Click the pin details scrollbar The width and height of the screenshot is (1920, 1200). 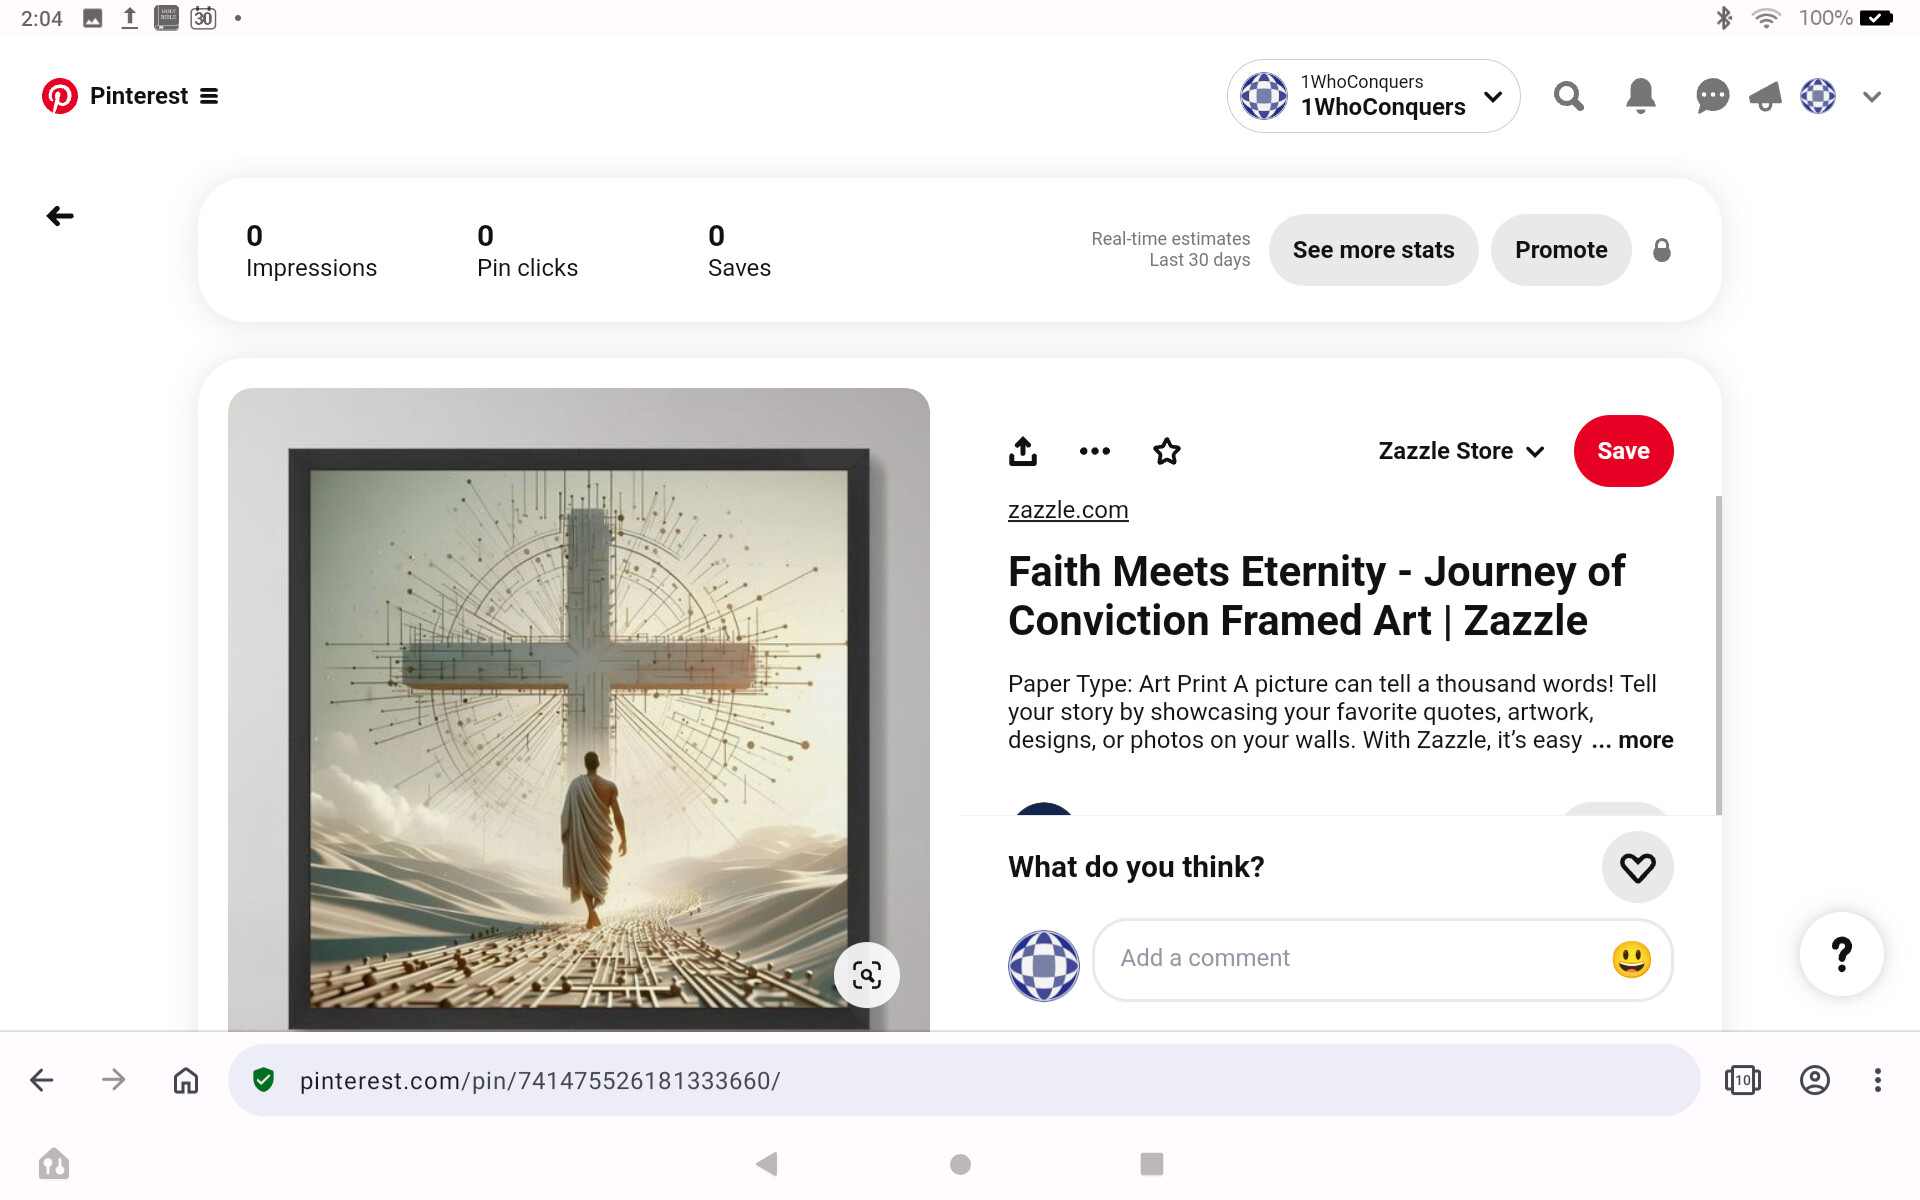click(1719, 655)
